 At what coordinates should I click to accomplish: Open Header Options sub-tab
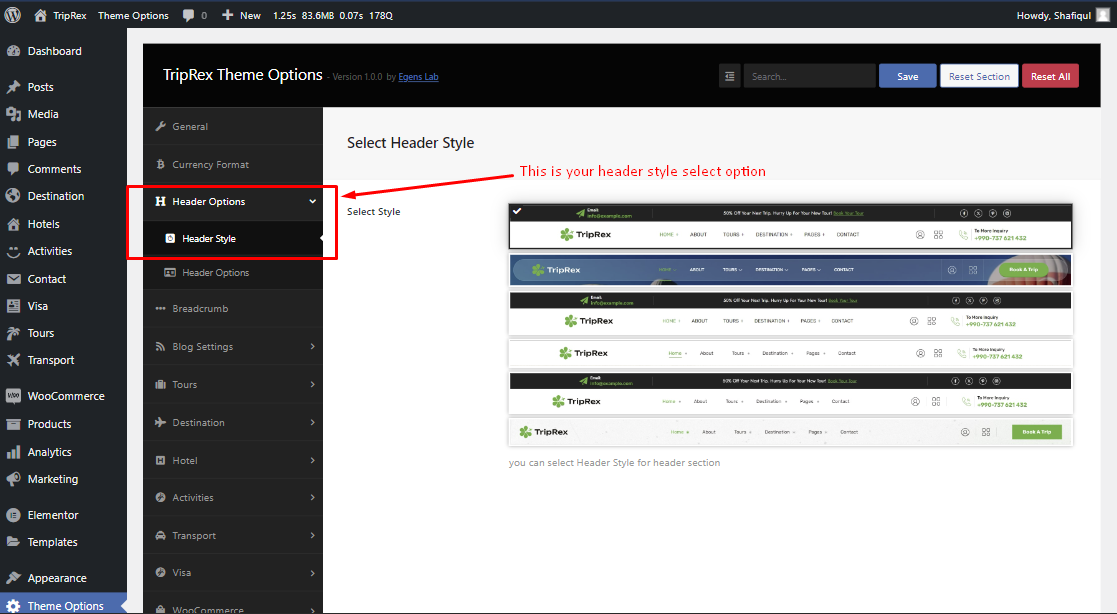coord(233,273)
